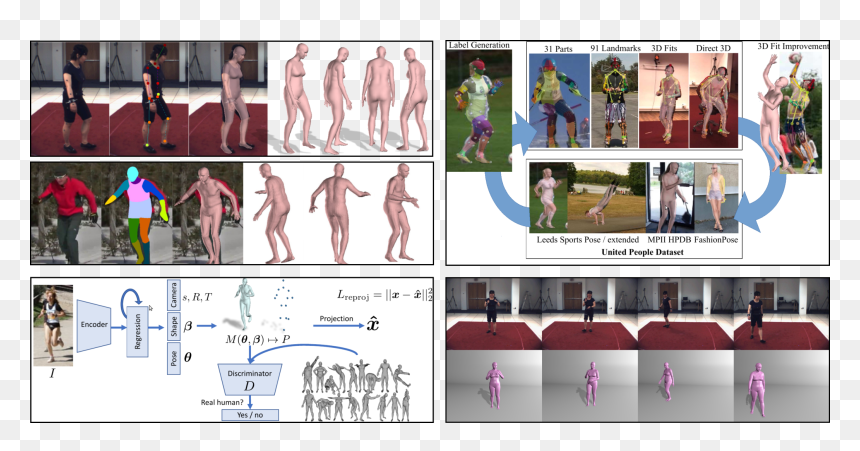
Task: Click the Discriminator D block
Action: 250,379
